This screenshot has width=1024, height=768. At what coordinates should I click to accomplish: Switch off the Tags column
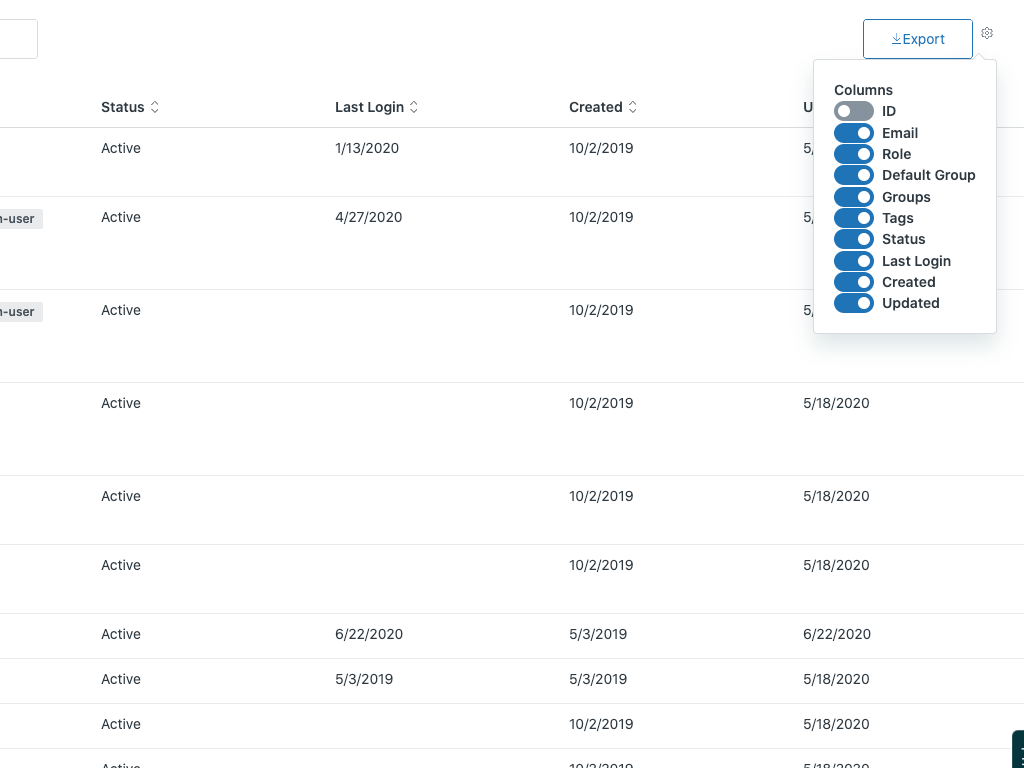853,218
